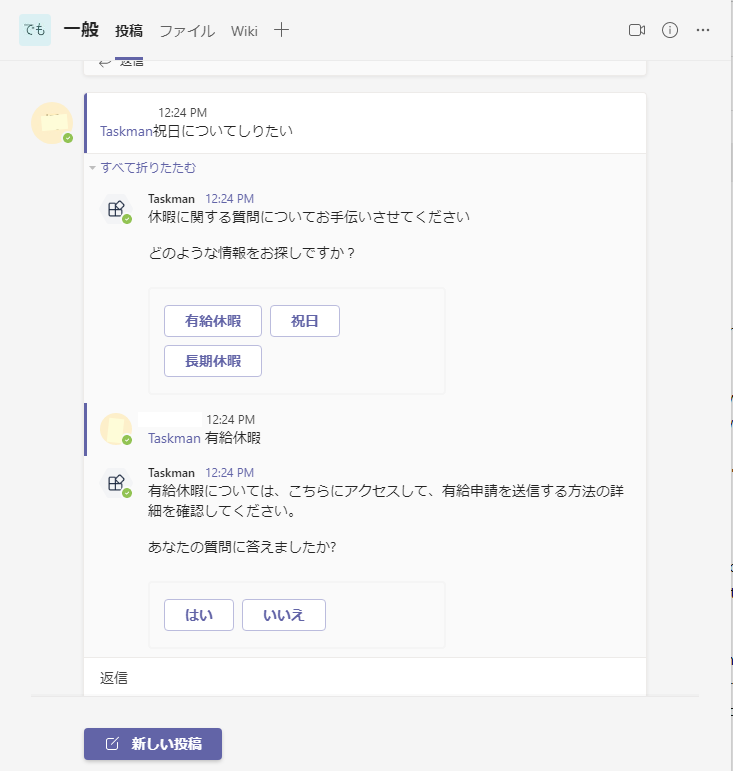Collapse the thread with すべて折りたたむ
This screenshot has height=771, width=733.
(x=148, y=168)
